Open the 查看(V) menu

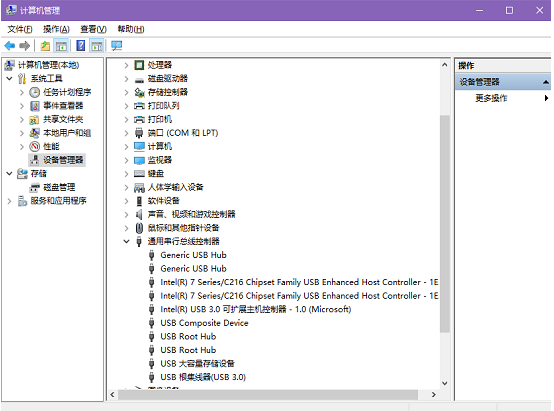pos(93,29)
